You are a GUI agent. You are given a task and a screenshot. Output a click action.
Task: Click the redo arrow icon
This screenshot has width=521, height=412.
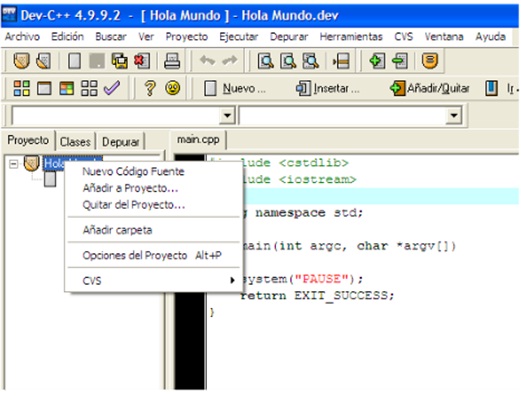(x=230, y=61)
